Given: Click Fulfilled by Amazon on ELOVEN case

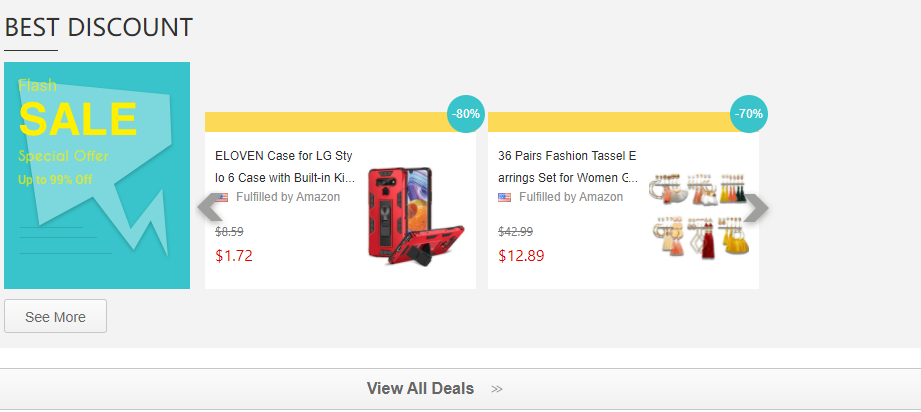Looking at the screenshot, I should (x=288, y=197).
